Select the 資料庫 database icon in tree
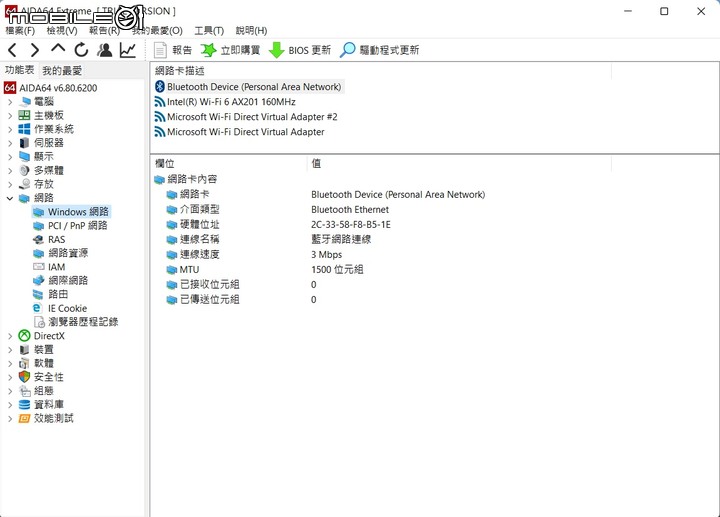Image resolution: width=720 pixels, height=517 pixels. point(24,405)
